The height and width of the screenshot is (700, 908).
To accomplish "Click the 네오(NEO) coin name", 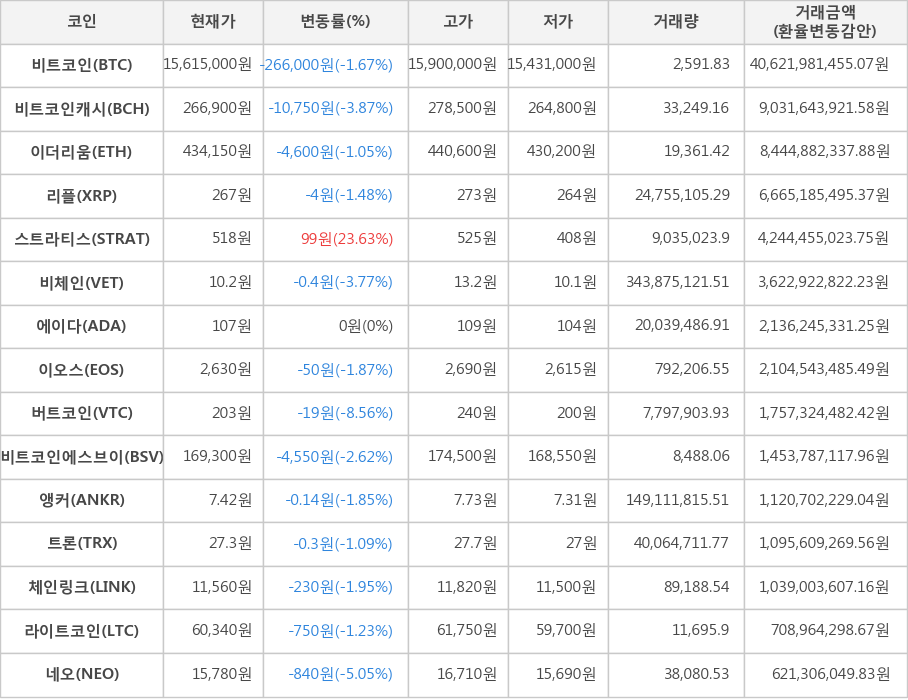I will [82, 674].
